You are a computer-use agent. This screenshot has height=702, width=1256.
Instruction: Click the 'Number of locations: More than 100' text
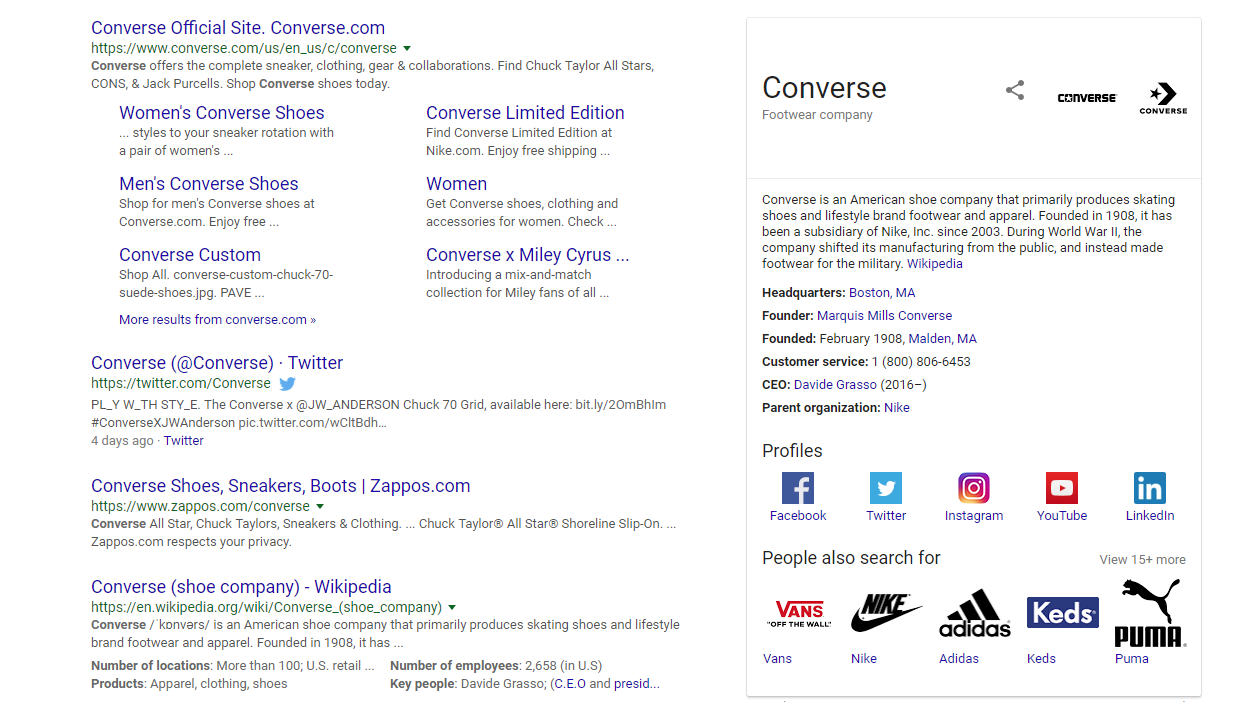233,666
